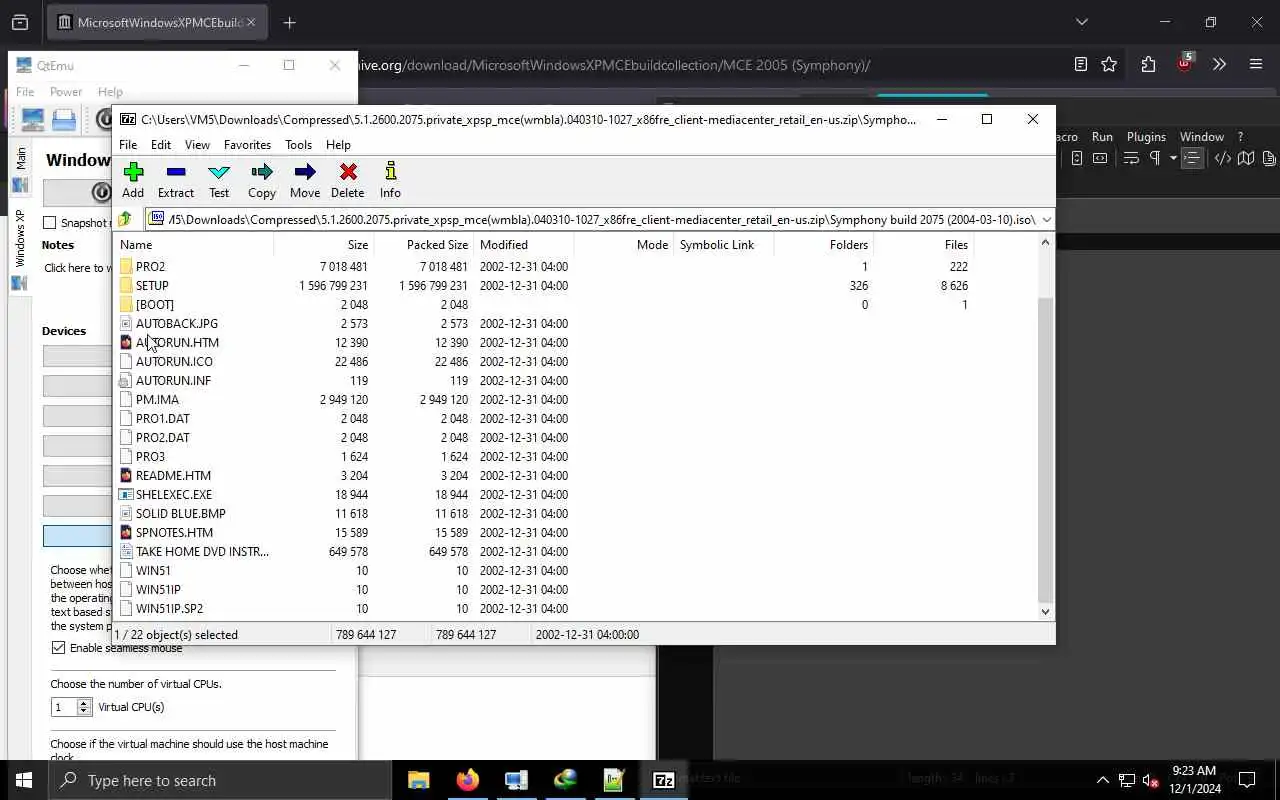
Task: Open the pilcrow dropdown arrow in Notepad++
Action: pyautogui.click(x=1173, y=158)
